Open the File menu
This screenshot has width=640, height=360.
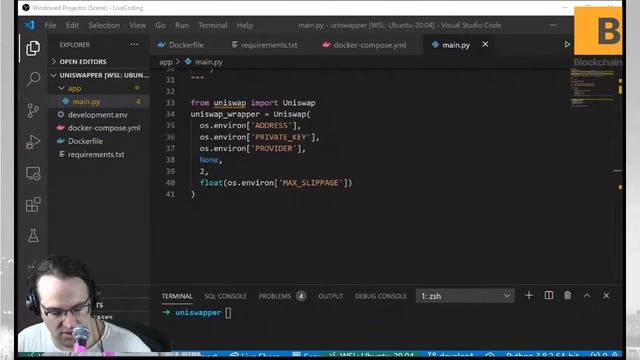(x=50, y=25)
